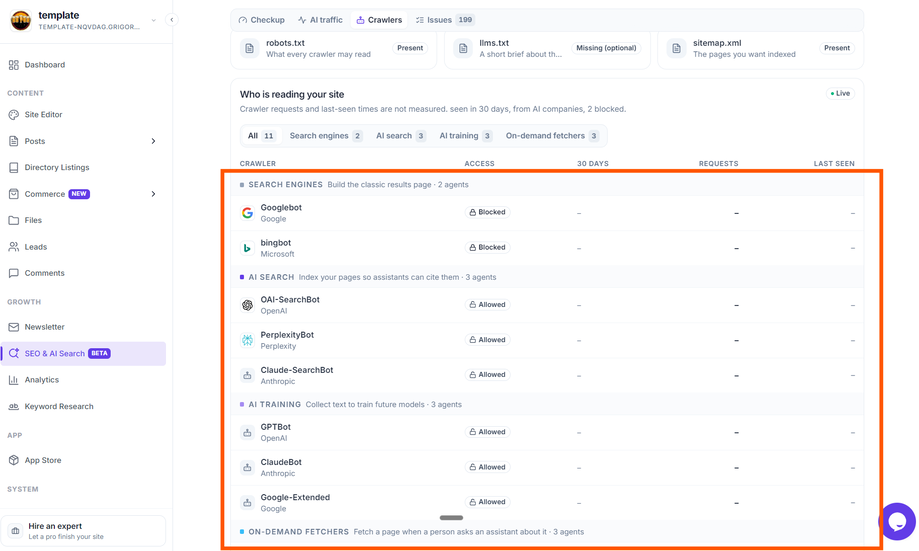Click the AI SEARCH group header
Viewport: 919px width, 551px height.
pos(547,277)
